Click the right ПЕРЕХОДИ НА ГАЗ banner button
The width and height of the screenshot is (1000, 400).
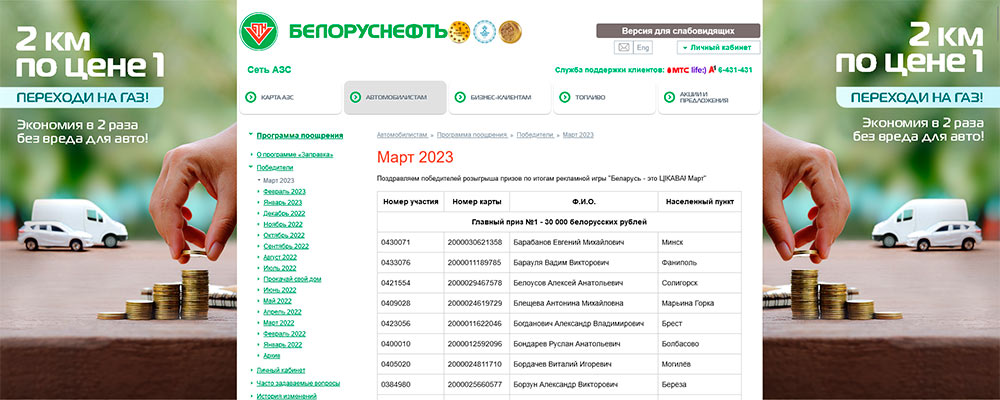click(x=918, y=98)
